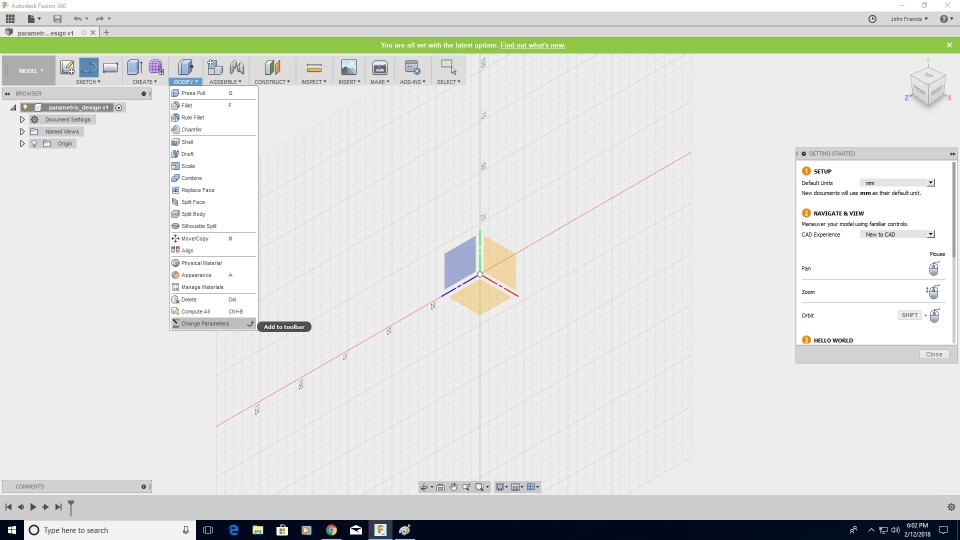This screenshot has width=960, height=540.
Task: Pin Change Parameters to toolbar
Action: tap(250, 324)
